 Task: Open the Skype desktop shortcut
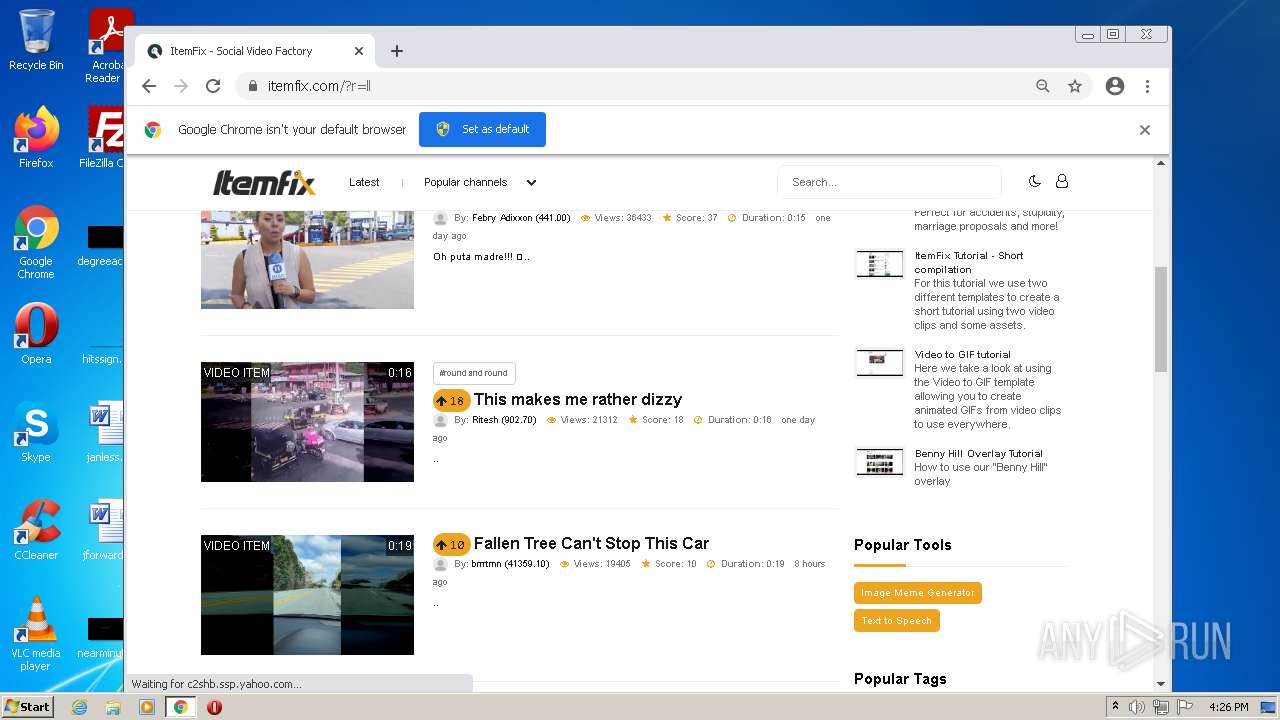(36, 432)
